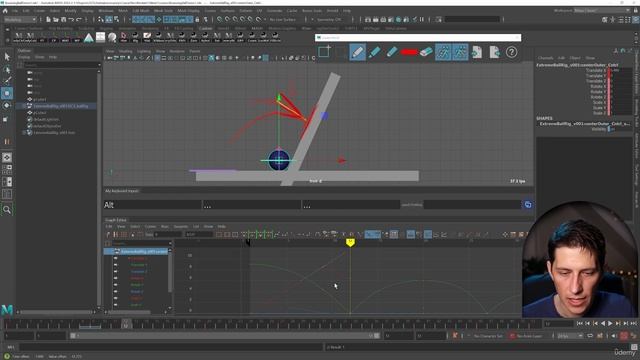
Task: Select the teal soft brush tool
Action: [391, 52]
